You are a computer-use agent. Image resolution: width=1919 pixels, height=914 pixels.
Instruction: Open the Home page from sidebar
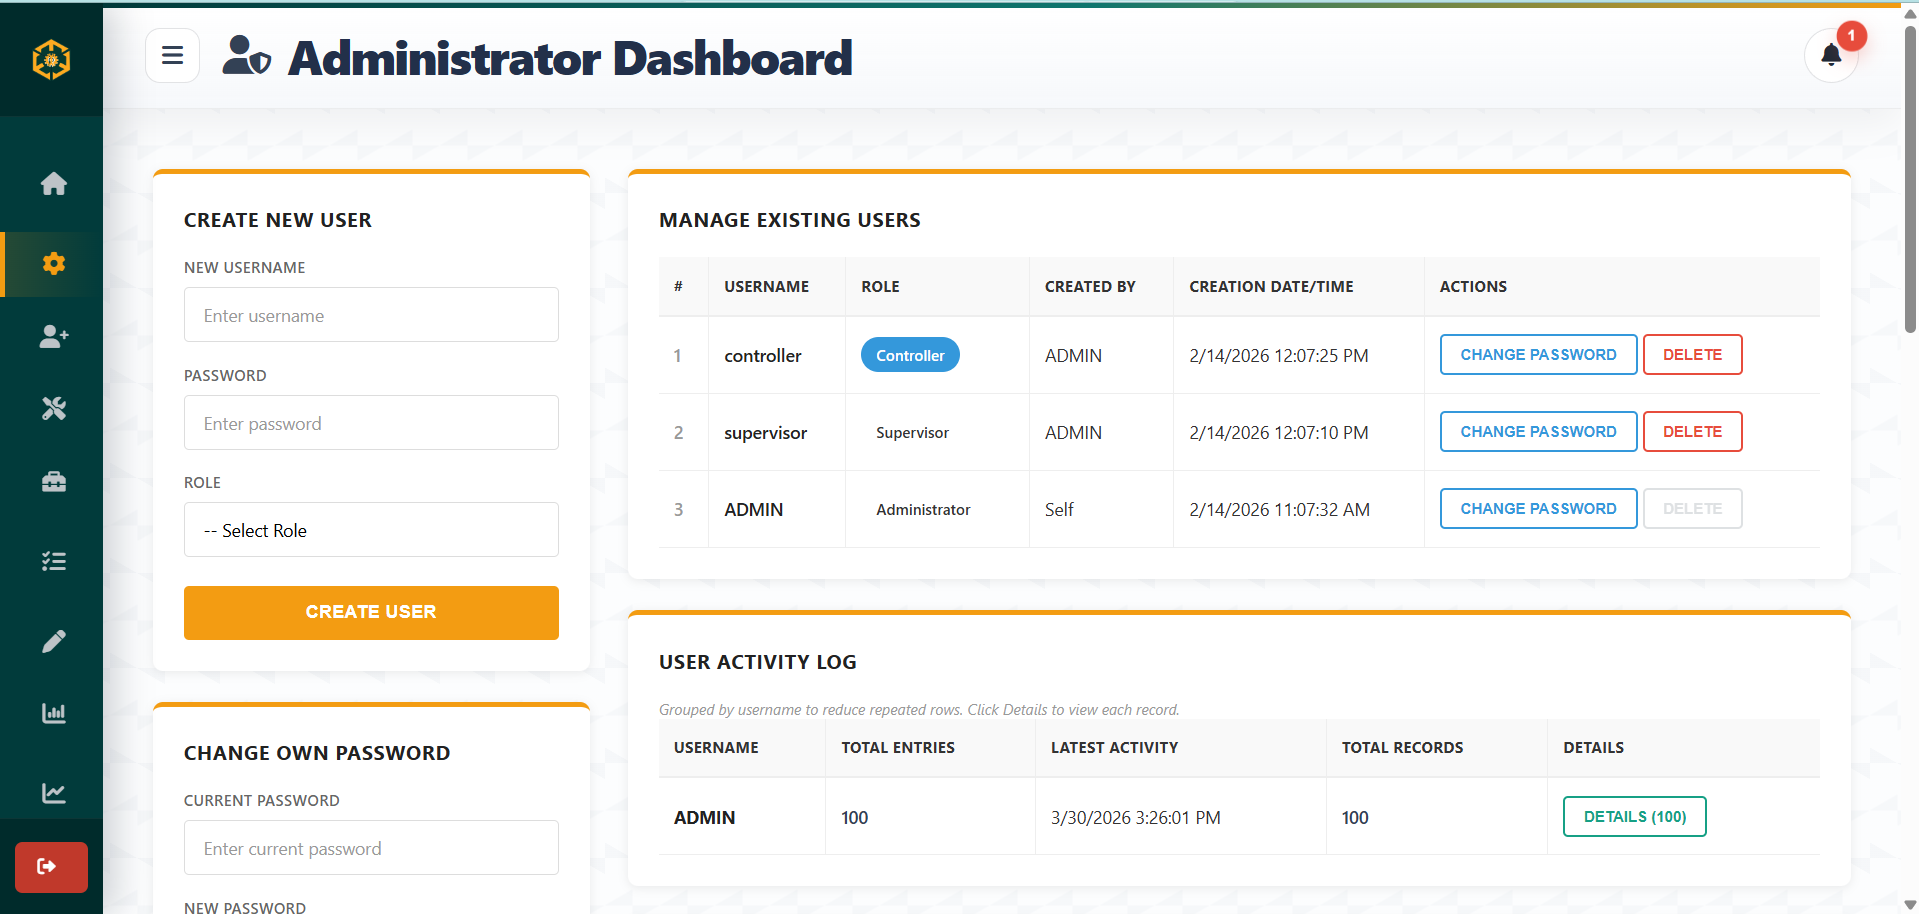[x=54, y=184]
